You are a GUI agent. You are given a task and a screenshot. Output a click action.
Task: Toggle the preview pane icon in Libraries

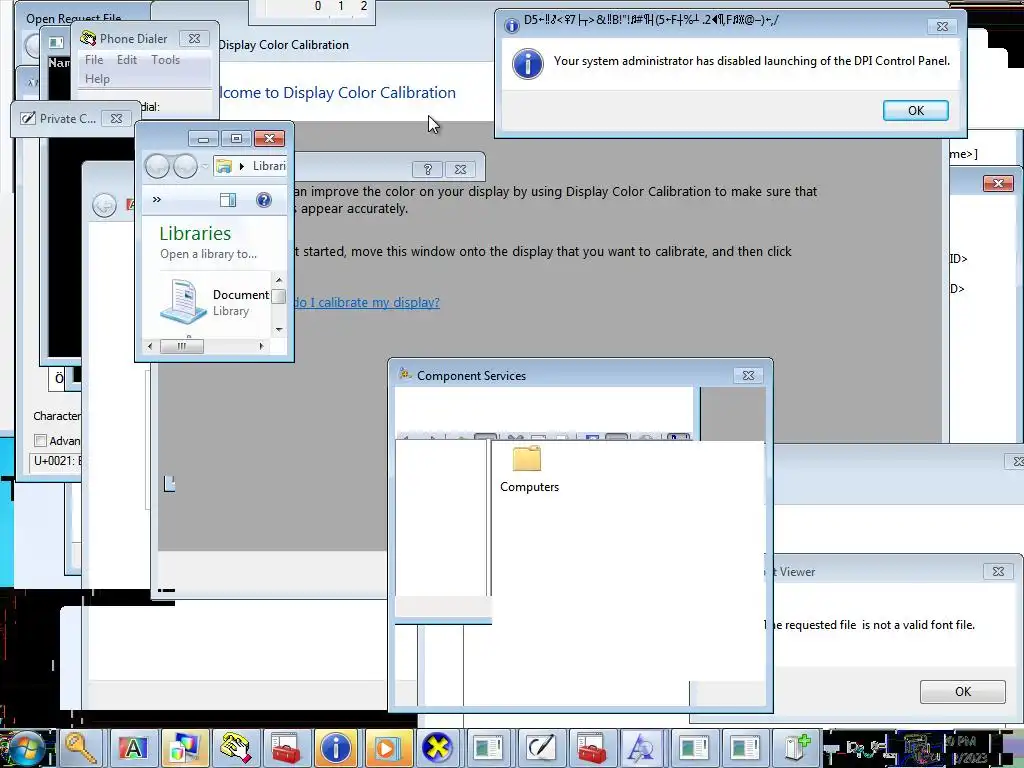(x=228, y=200)
